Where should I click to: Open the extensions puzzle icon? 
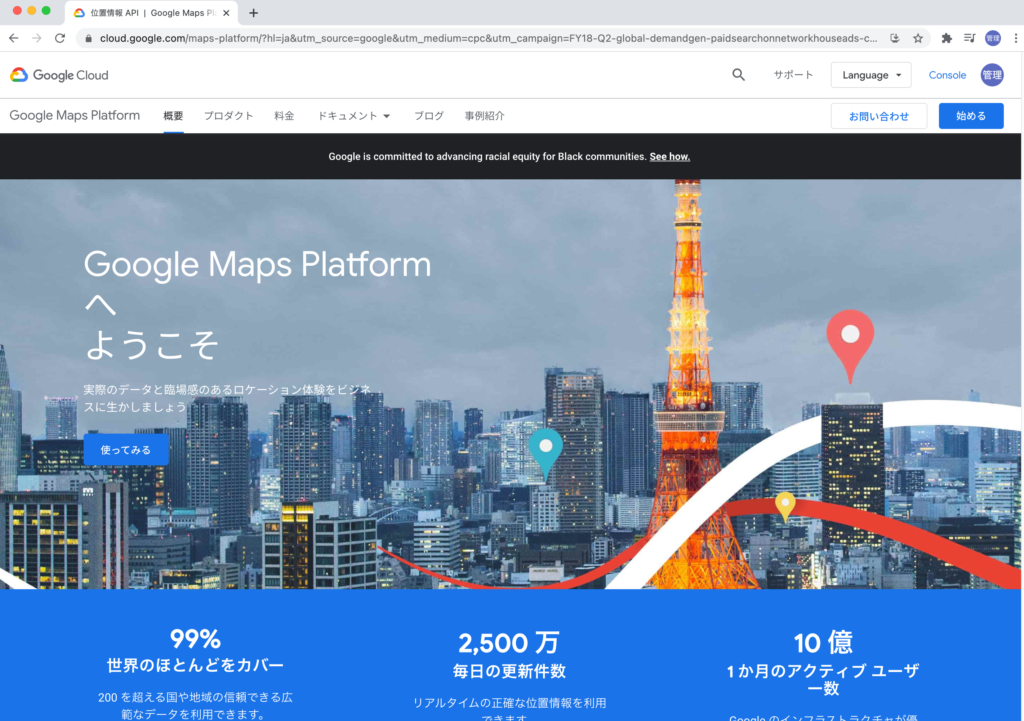[x=946, y=39]
